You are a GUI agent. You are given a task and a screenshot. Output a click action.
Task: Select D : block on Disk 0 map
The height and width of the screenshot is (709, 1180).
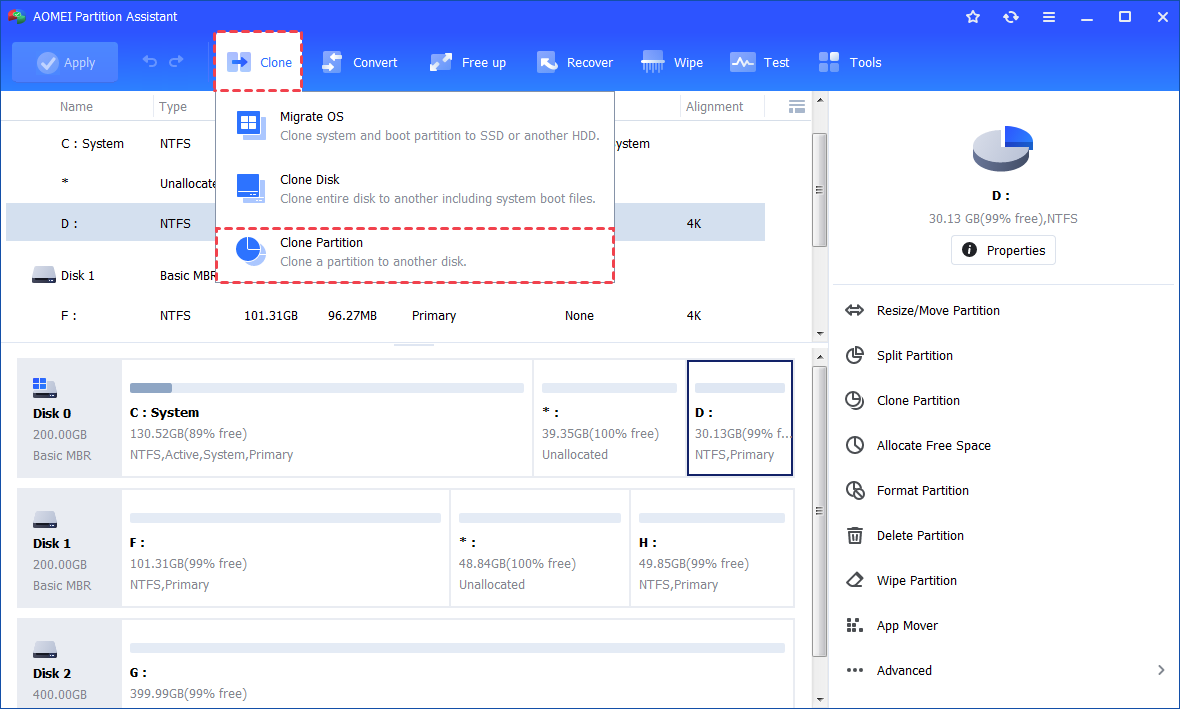coord(740,418)
